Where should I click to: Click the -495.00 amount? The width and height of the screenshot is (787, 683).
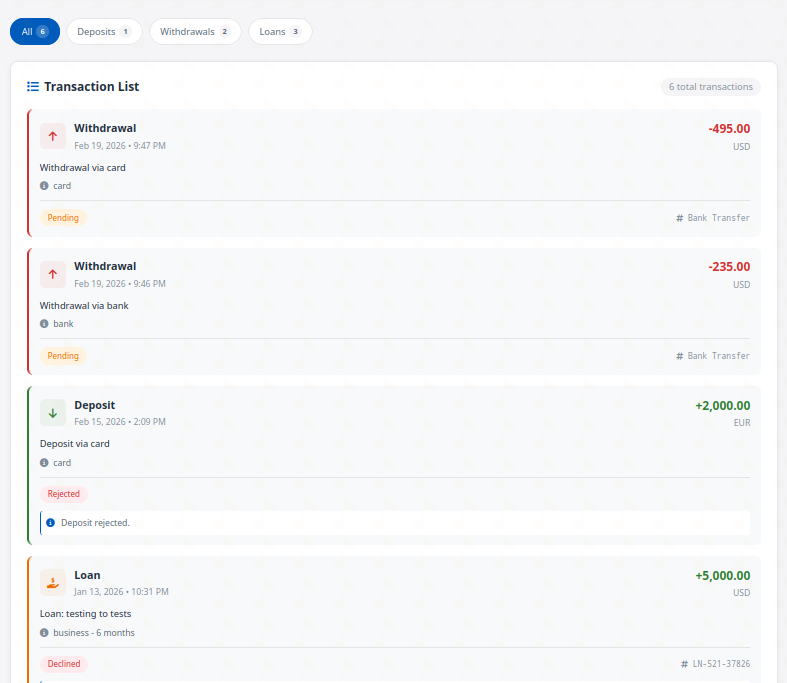(x=729, y=128)
